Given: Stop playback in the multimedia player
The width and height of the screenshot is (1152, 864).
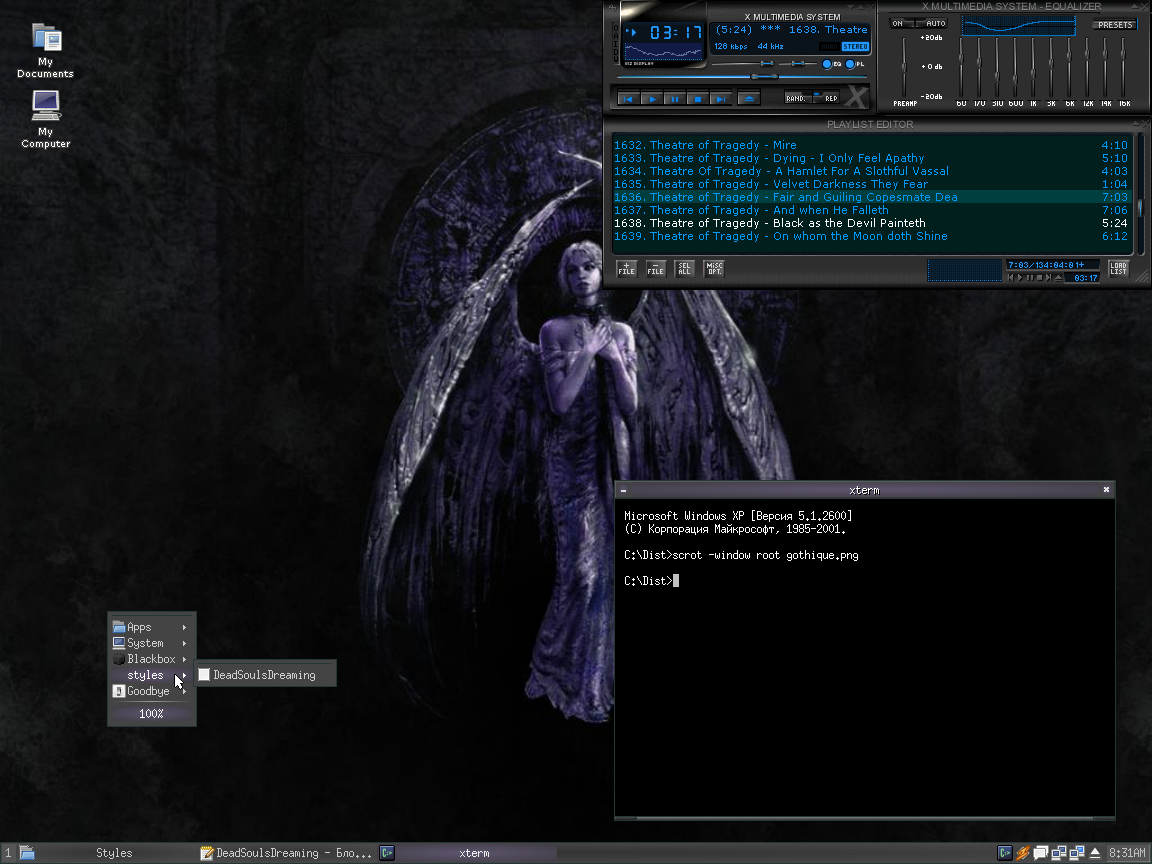Looking at the screenshot, I should 698,98.
